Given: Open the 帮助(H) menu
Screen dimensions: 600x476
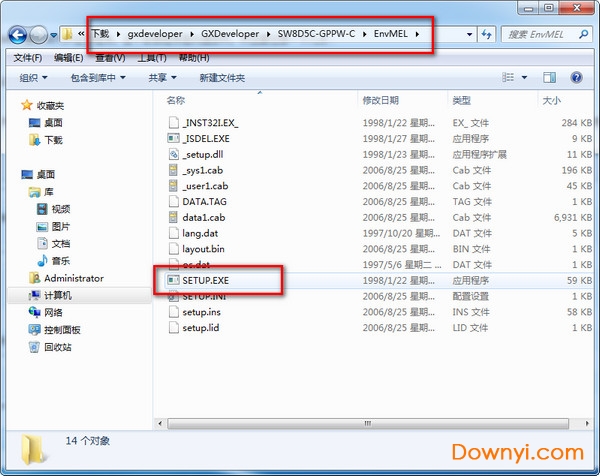Looking at the screenshot, I should (x=194, y=58).
